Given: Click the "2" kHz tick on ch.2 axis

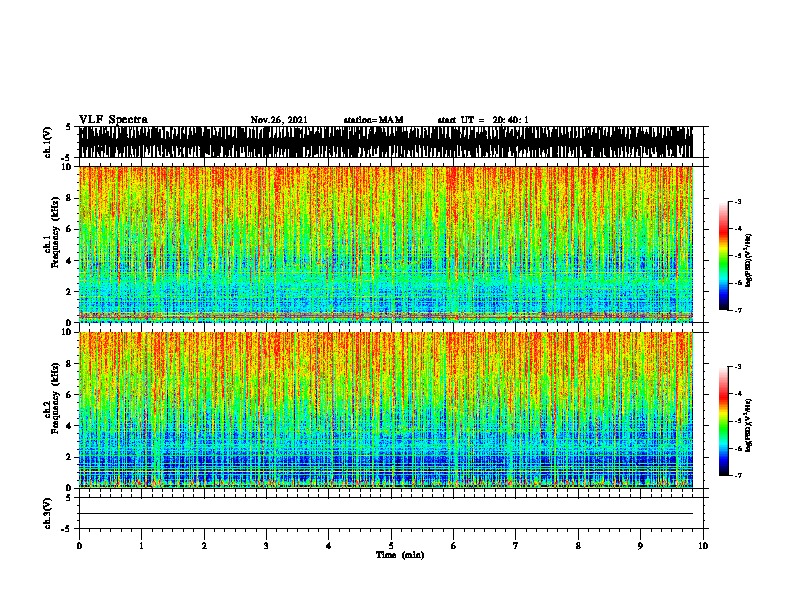Looking at the screenshot, I should (x=71, y=457).
